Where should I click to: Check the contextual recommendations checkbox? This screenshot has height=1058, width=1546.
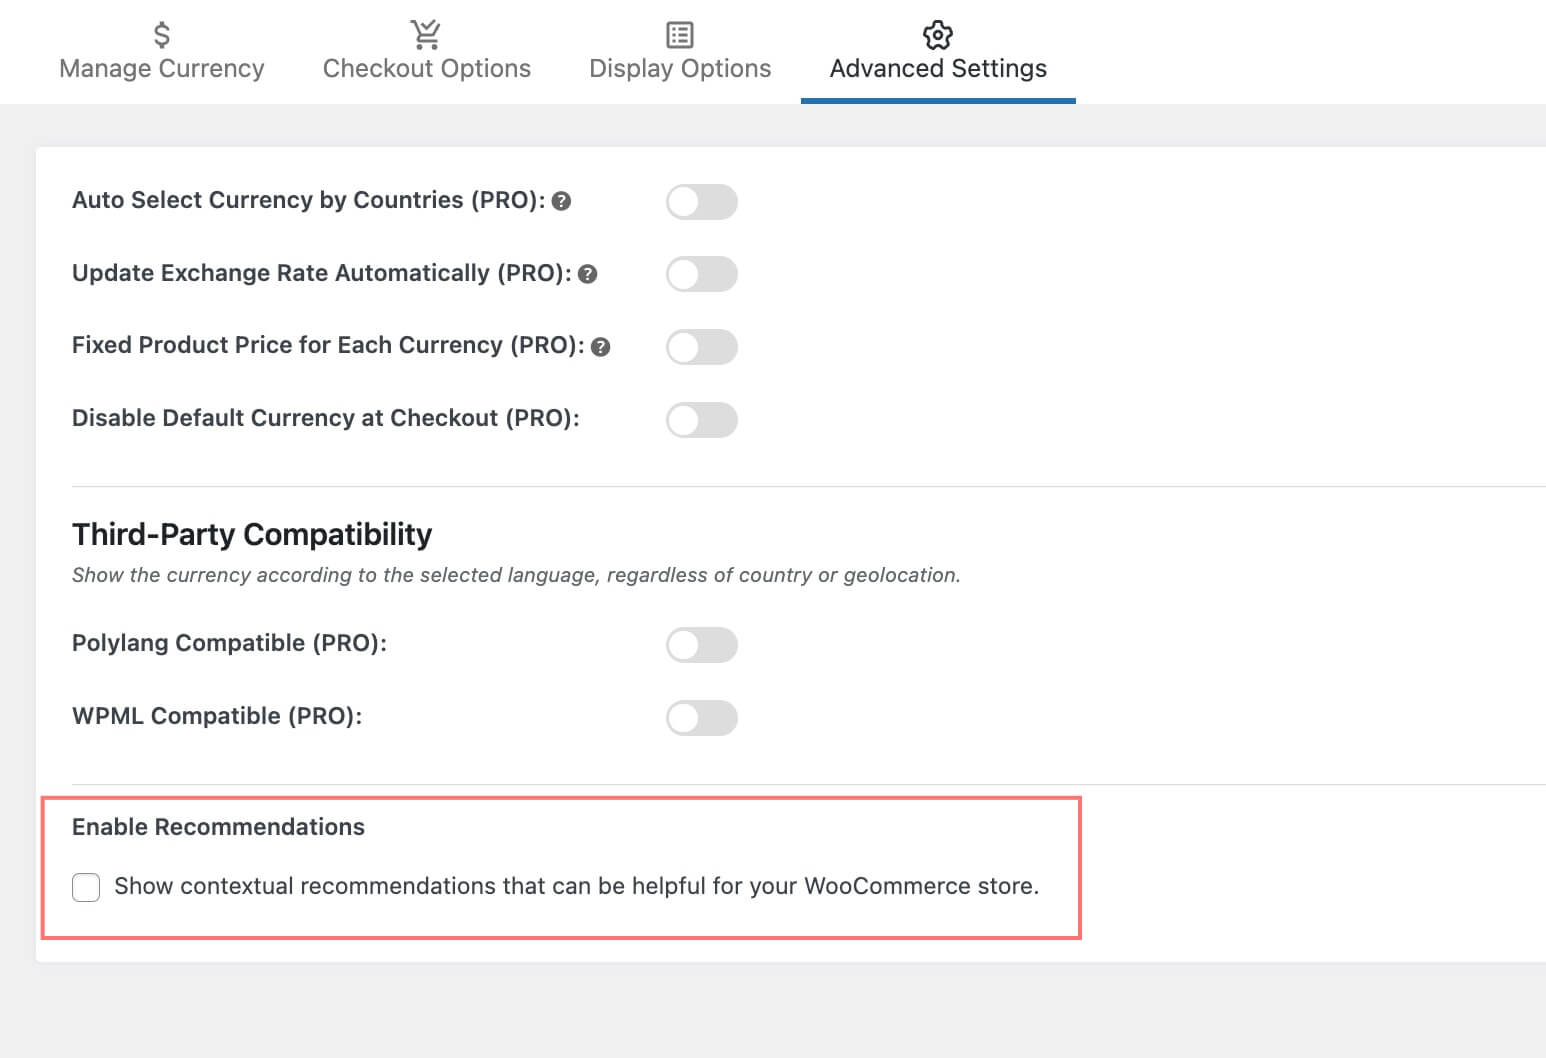pos(86,887)
